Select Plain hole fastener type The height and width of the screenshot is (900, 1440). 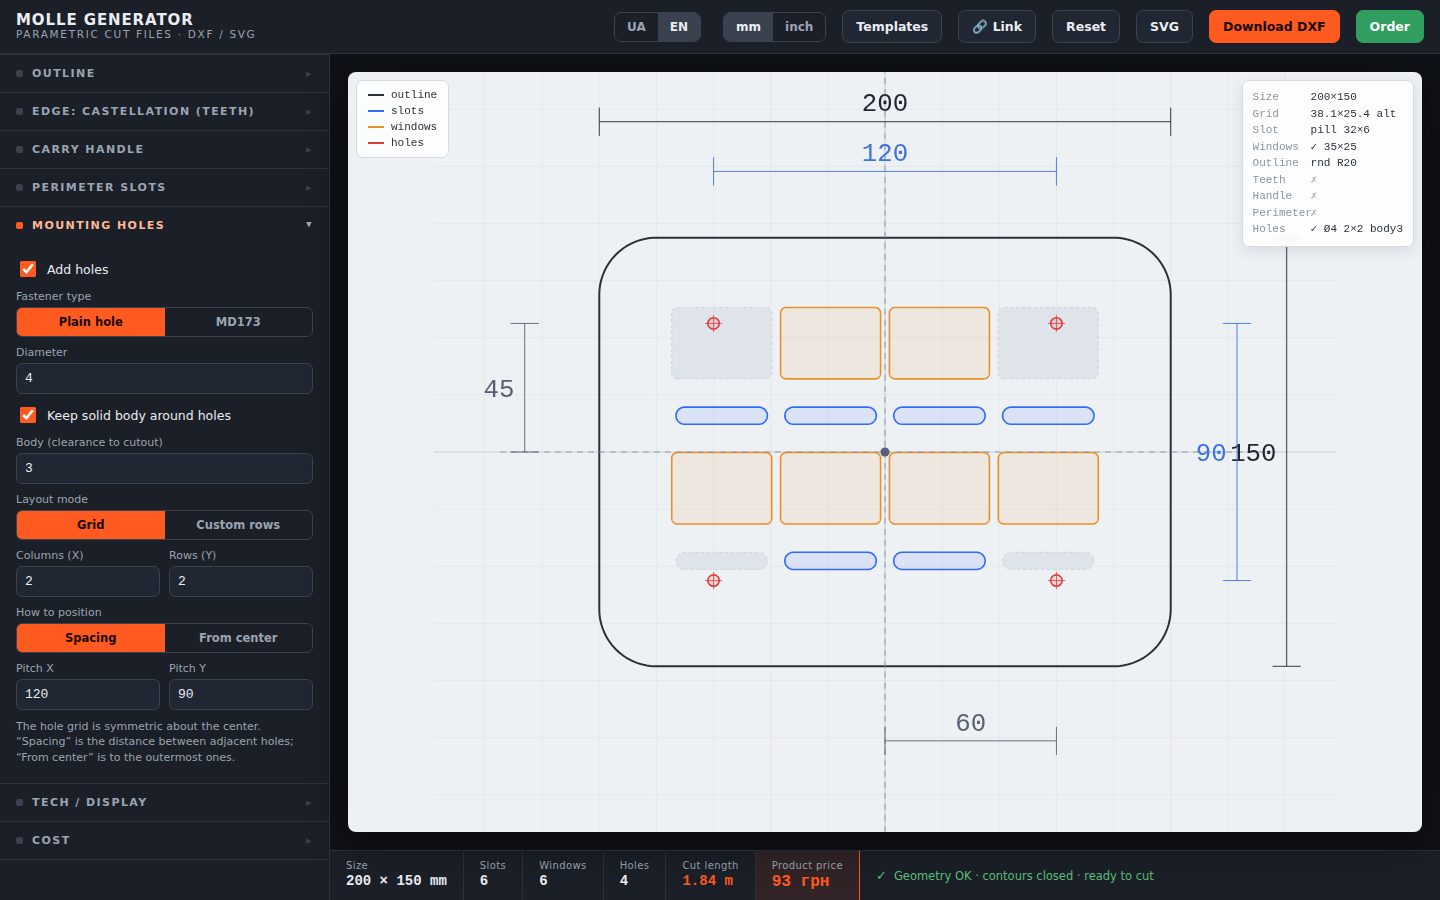91,322
